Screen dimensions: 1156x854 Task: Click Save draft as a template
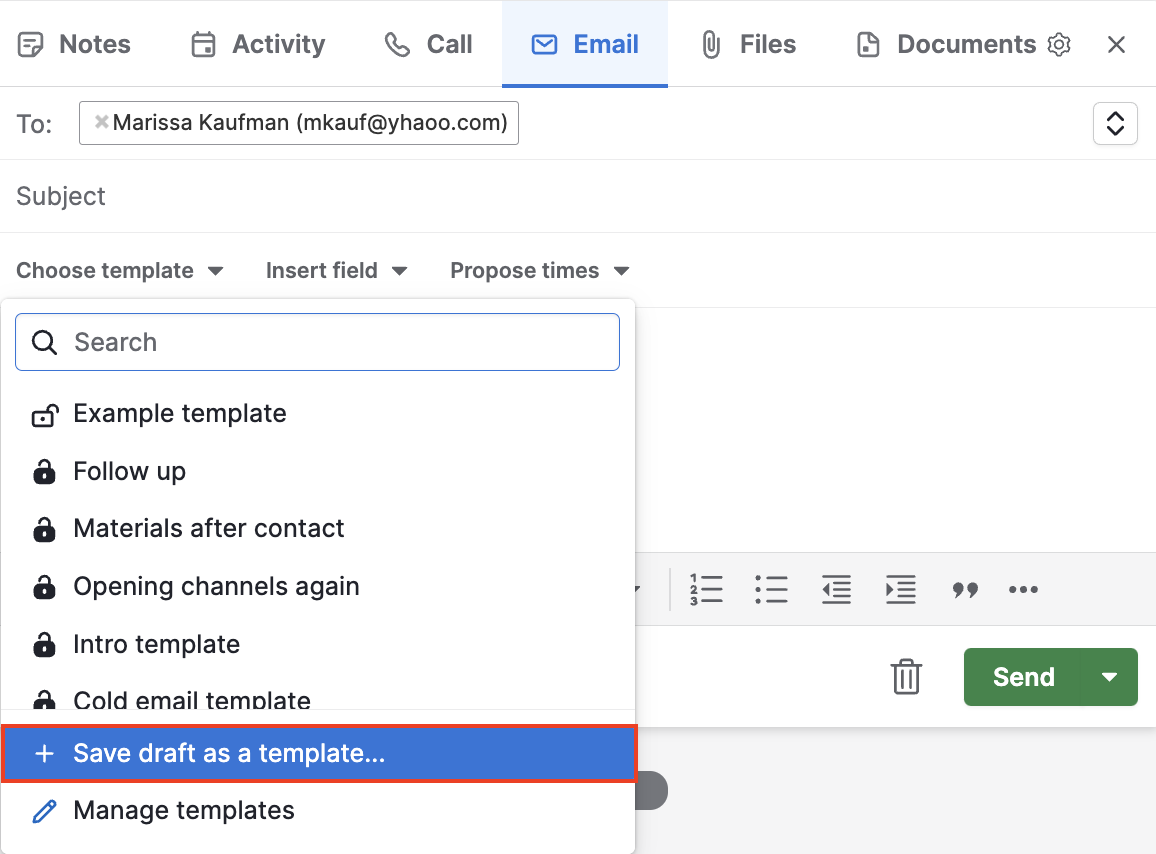tap(228, 753)
